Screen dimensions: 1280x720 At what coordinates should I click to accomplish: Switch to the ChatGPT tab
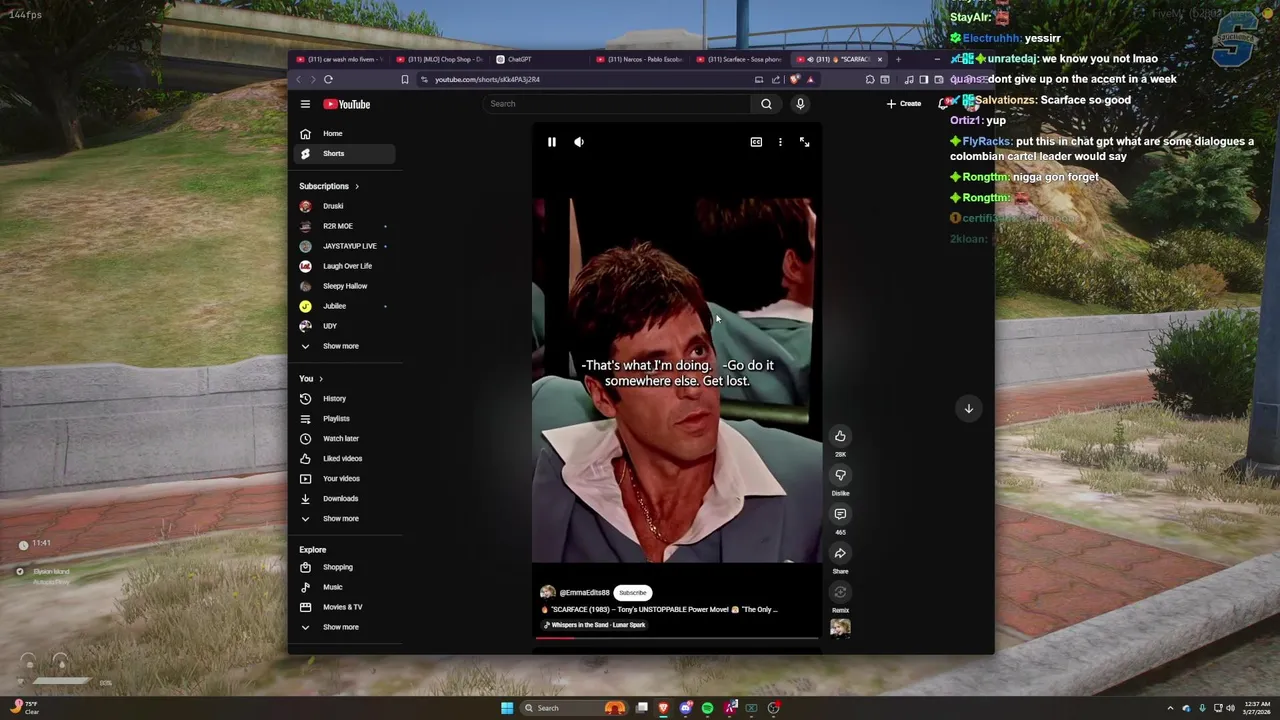(x=538, y=59)
